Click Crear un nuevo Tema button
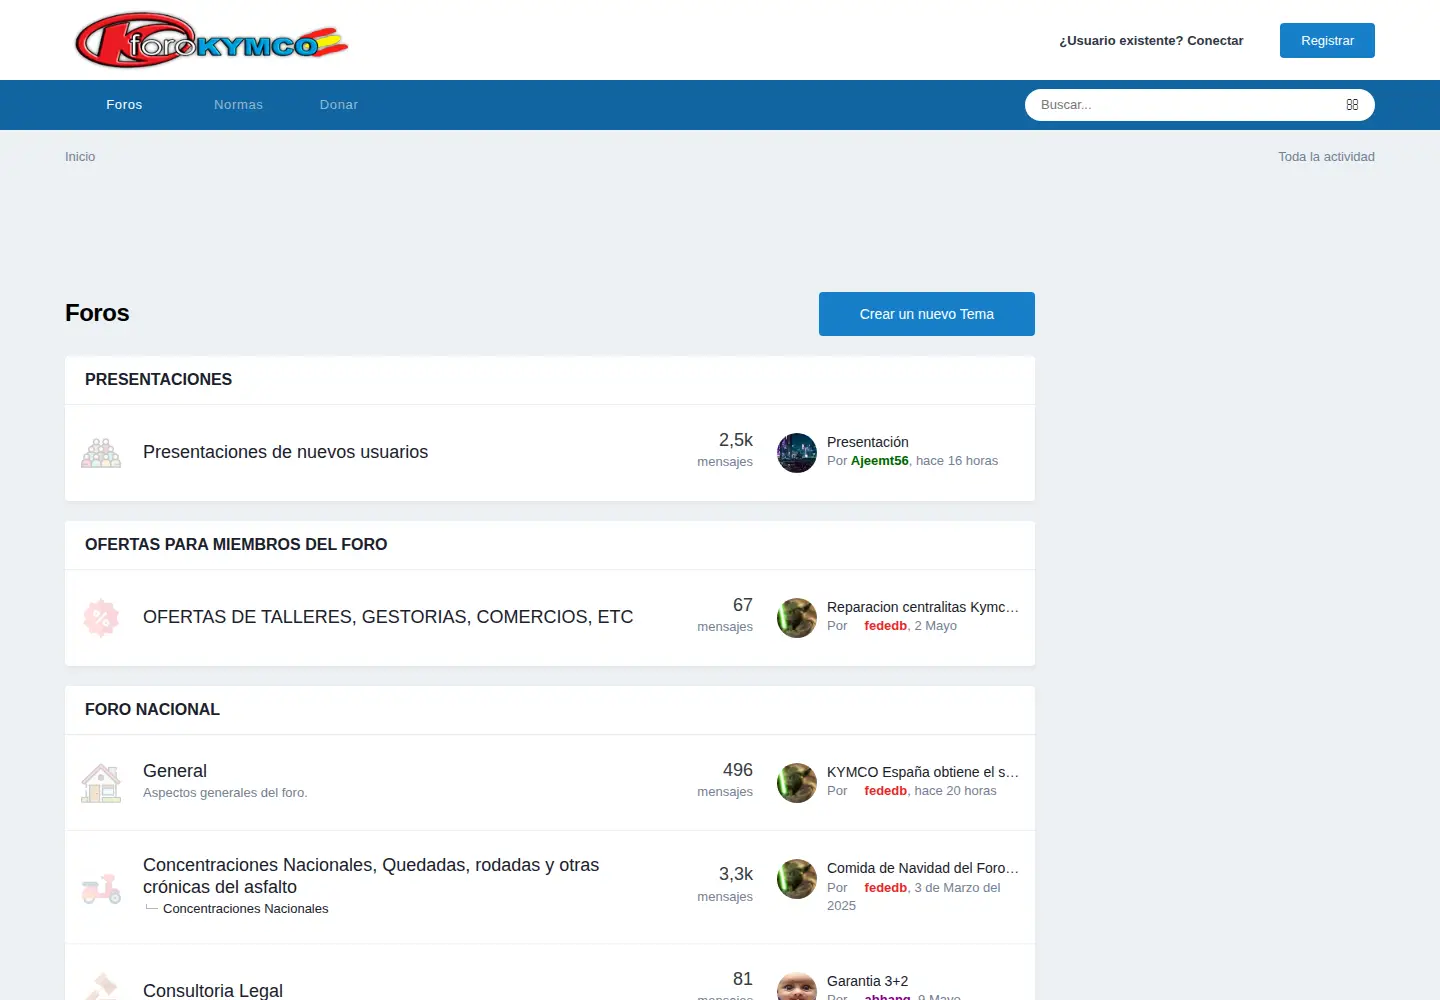1440x1000 pixels. pyautogui.click(x=927, y=314)
